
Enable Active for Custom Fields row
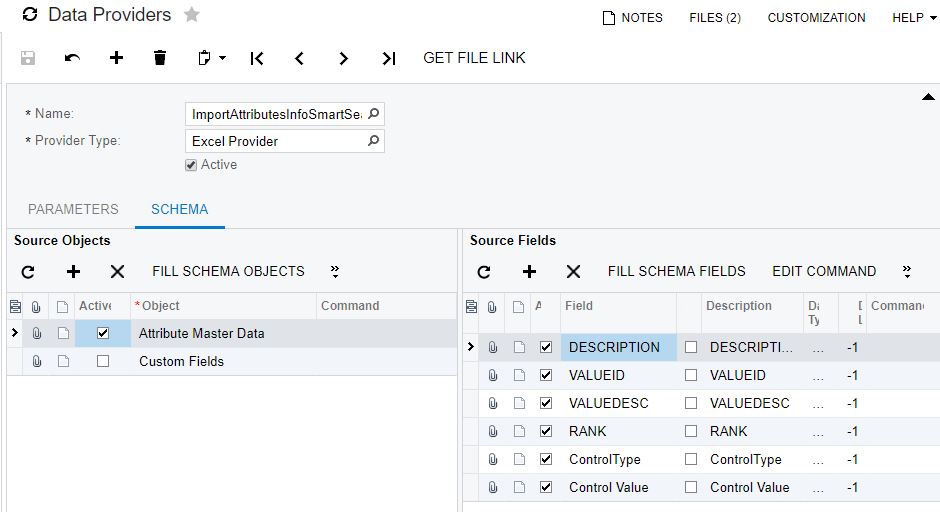[103, 361]
